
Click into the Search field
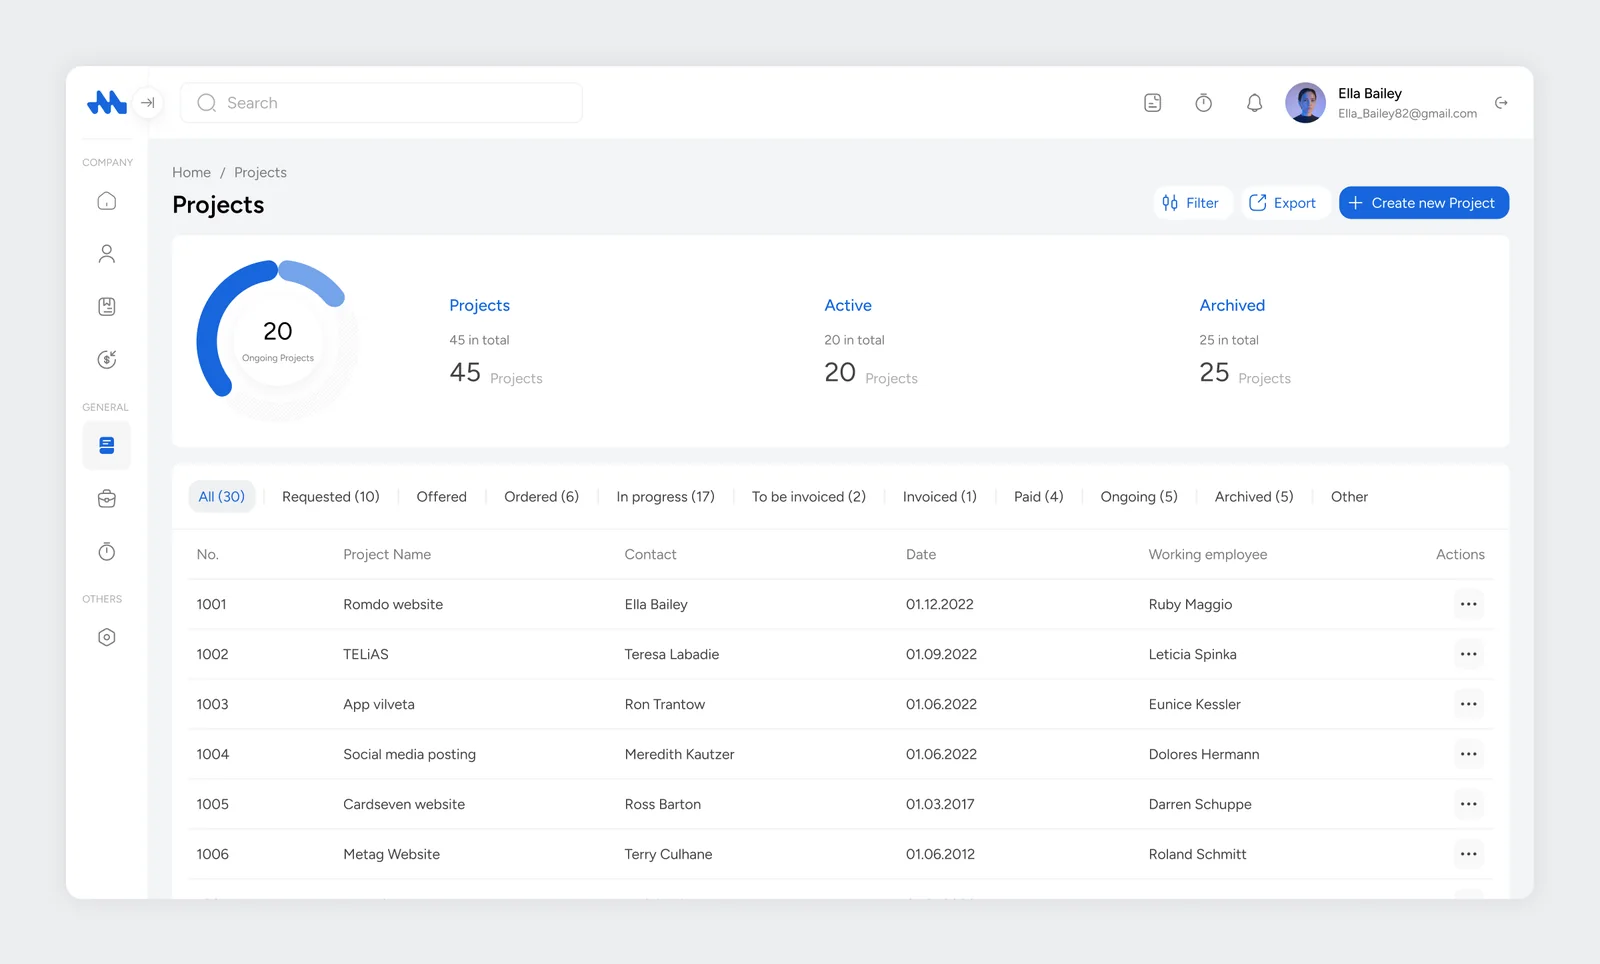pyautogui.click(x=381, y=102)
